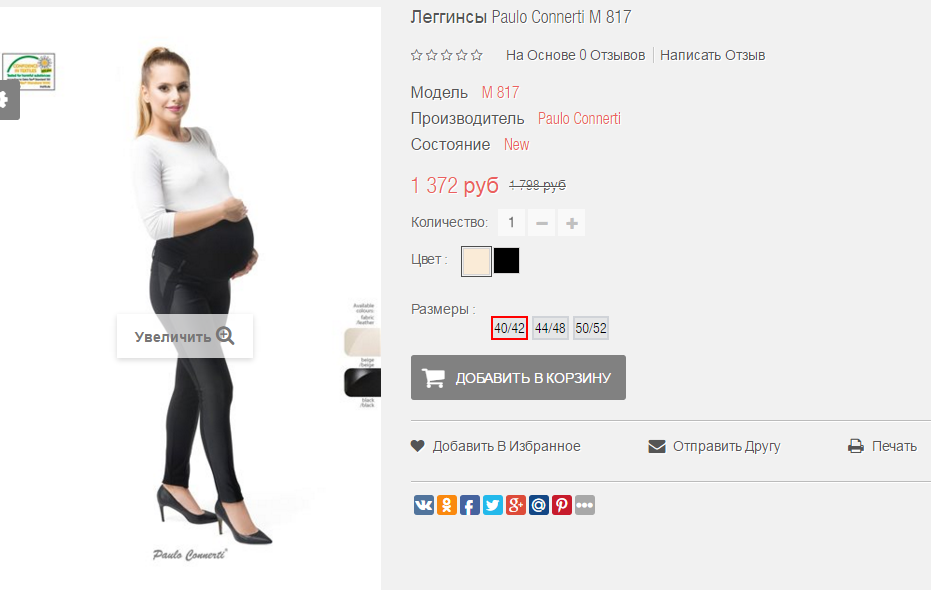Screen dimensions: 931x590
Task: Click the quantity input field
Action: click(511, 223)
